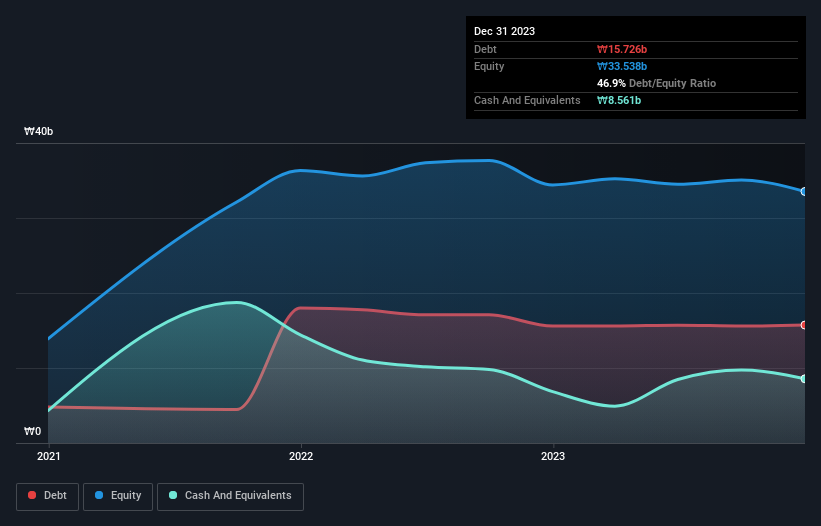Viewport: 821px width, 526px height.
Task: Click the ₩0 y-axis label
Action: pyautogui.click(x=32, y=431)
